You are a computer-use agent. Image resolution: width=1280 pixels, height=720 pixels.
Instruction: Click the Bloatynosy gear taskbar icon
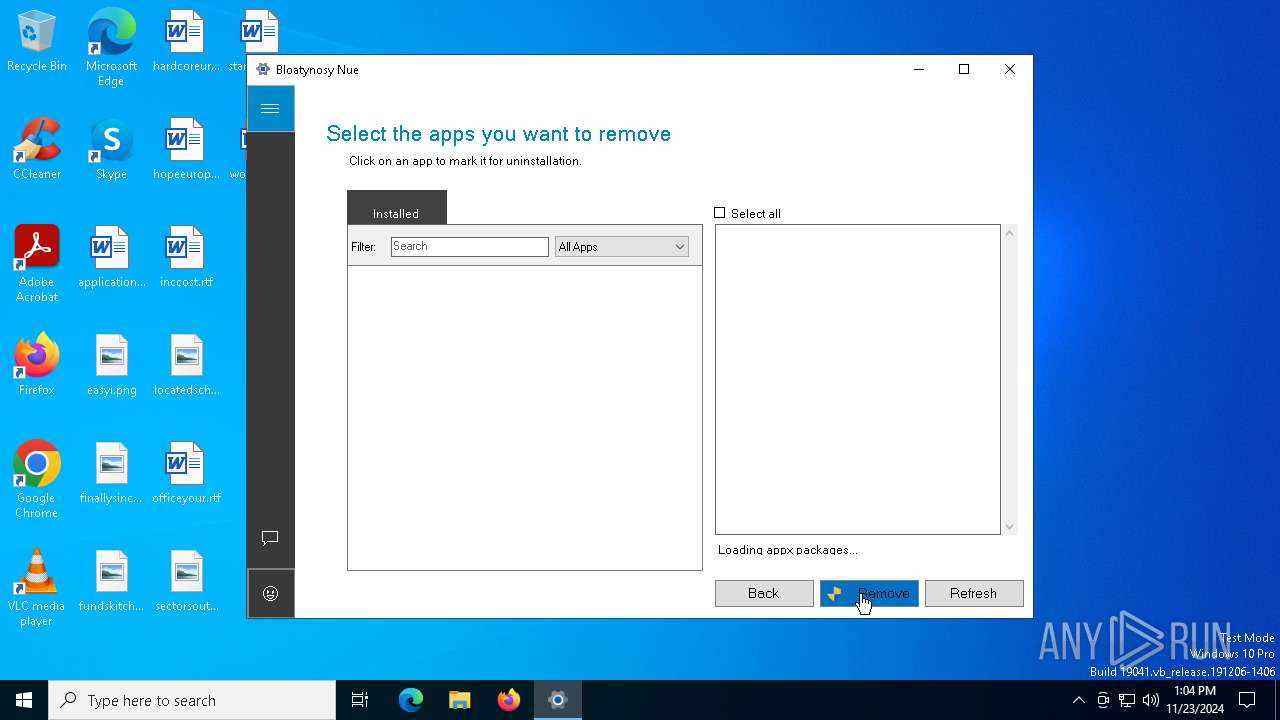tap(558, 700)
